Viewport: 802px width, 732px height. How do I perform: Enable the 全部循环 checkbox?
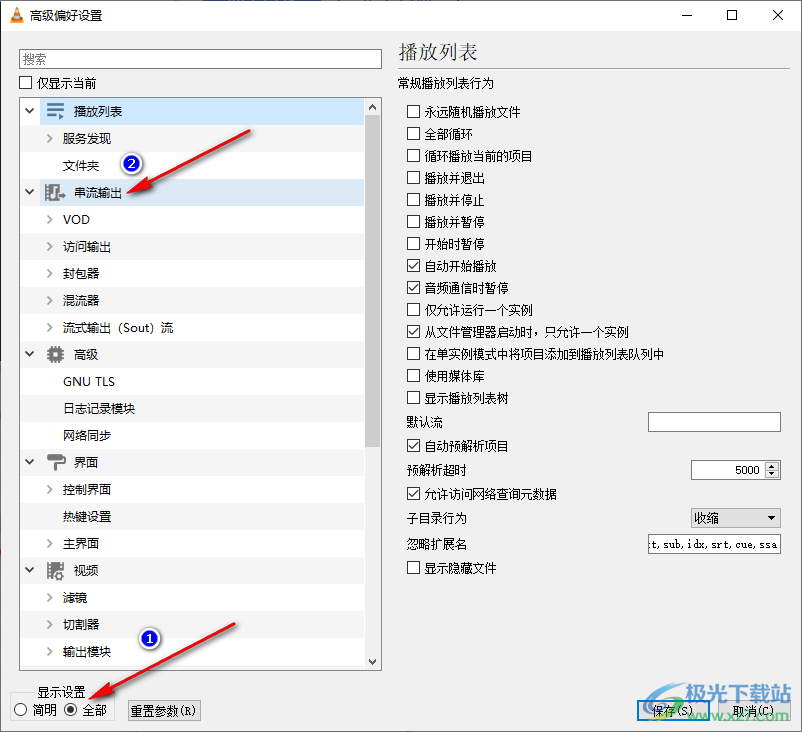[414, 134]
